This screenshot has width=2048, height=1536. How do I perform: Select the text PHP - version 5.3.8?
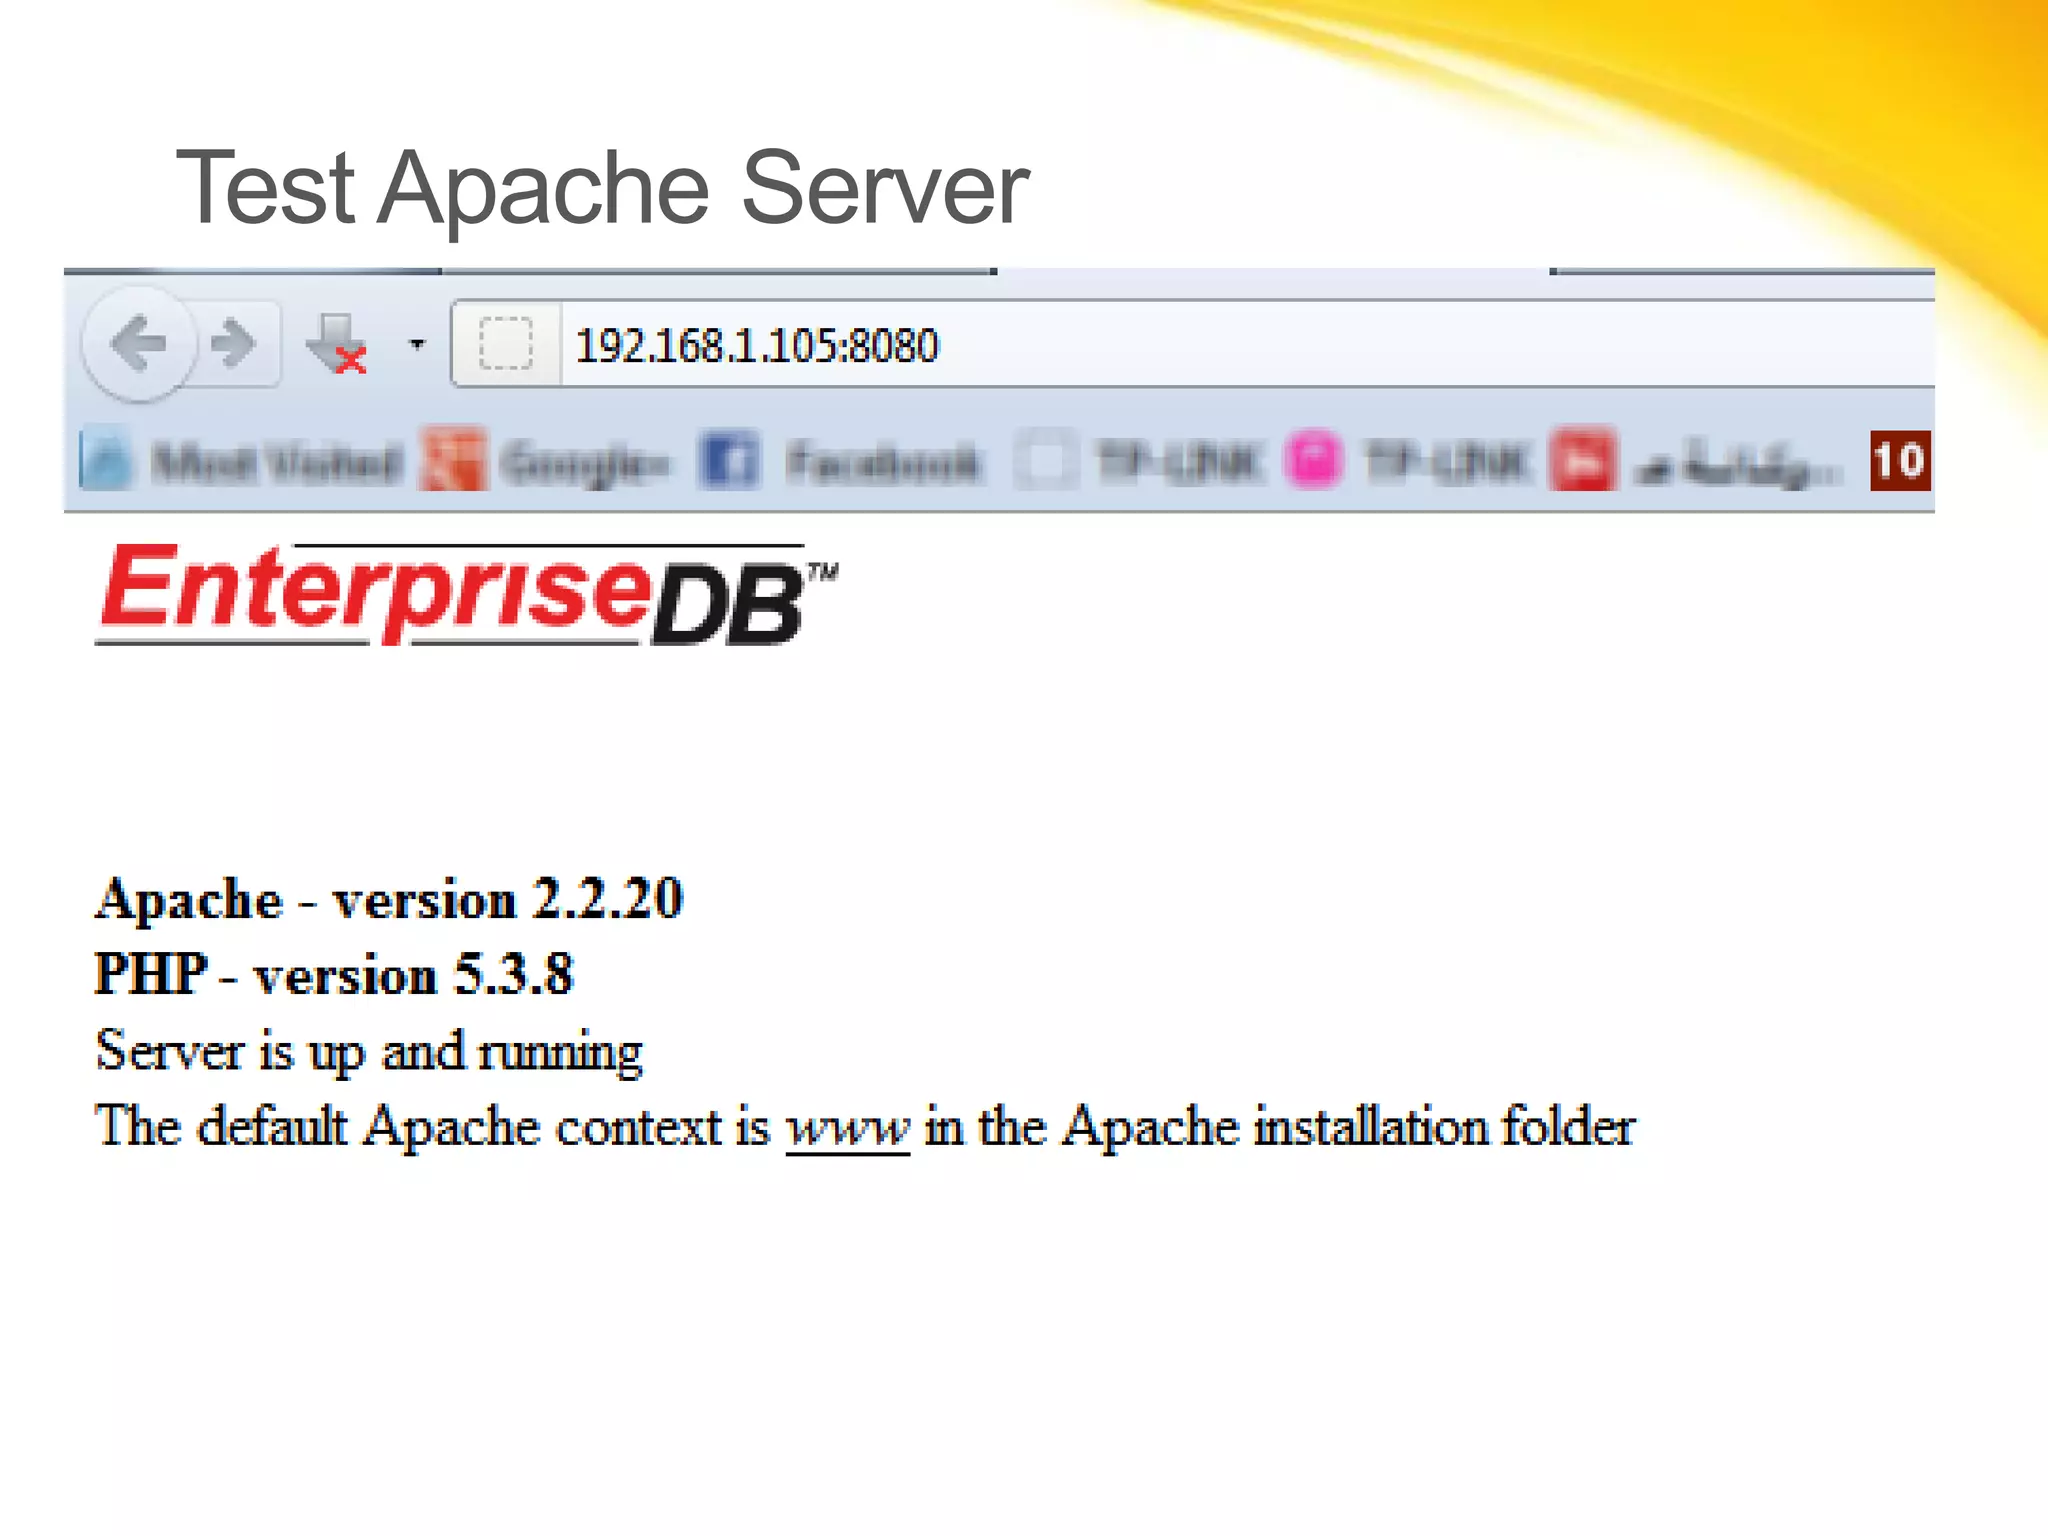[x=334, y=974]
